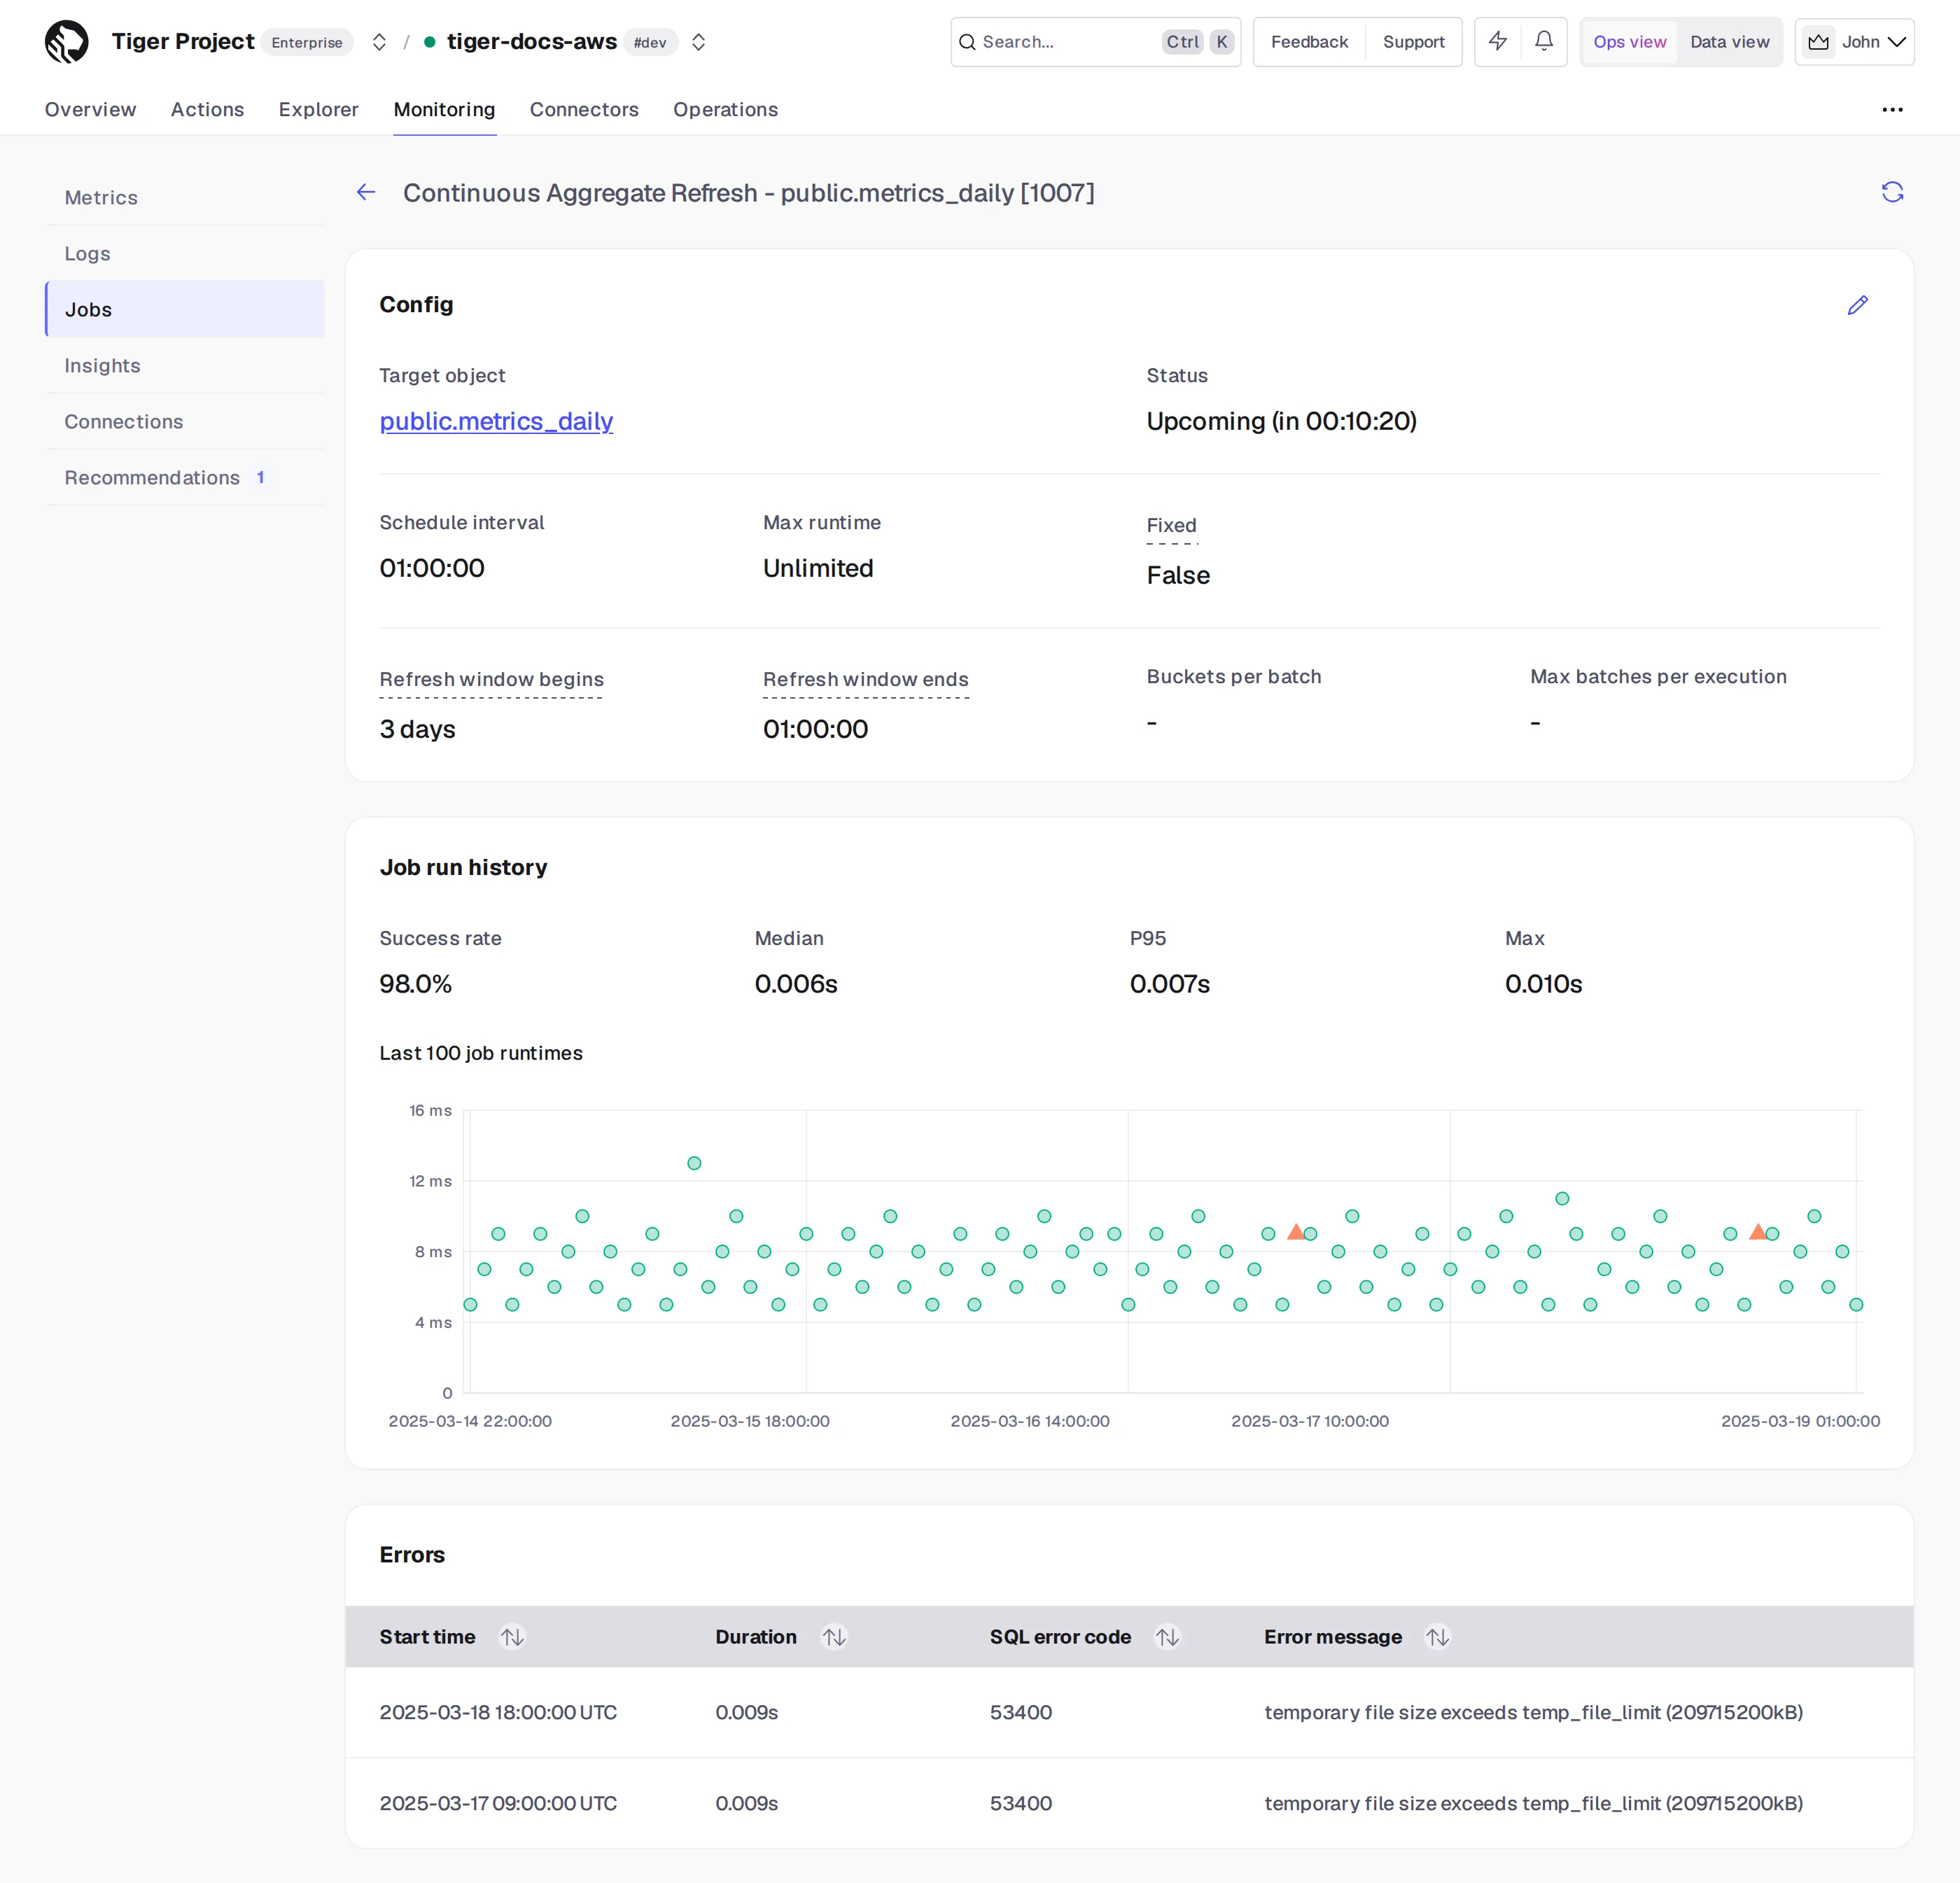Sort errors by Duration
1960x1883 pixels.
834,1637
